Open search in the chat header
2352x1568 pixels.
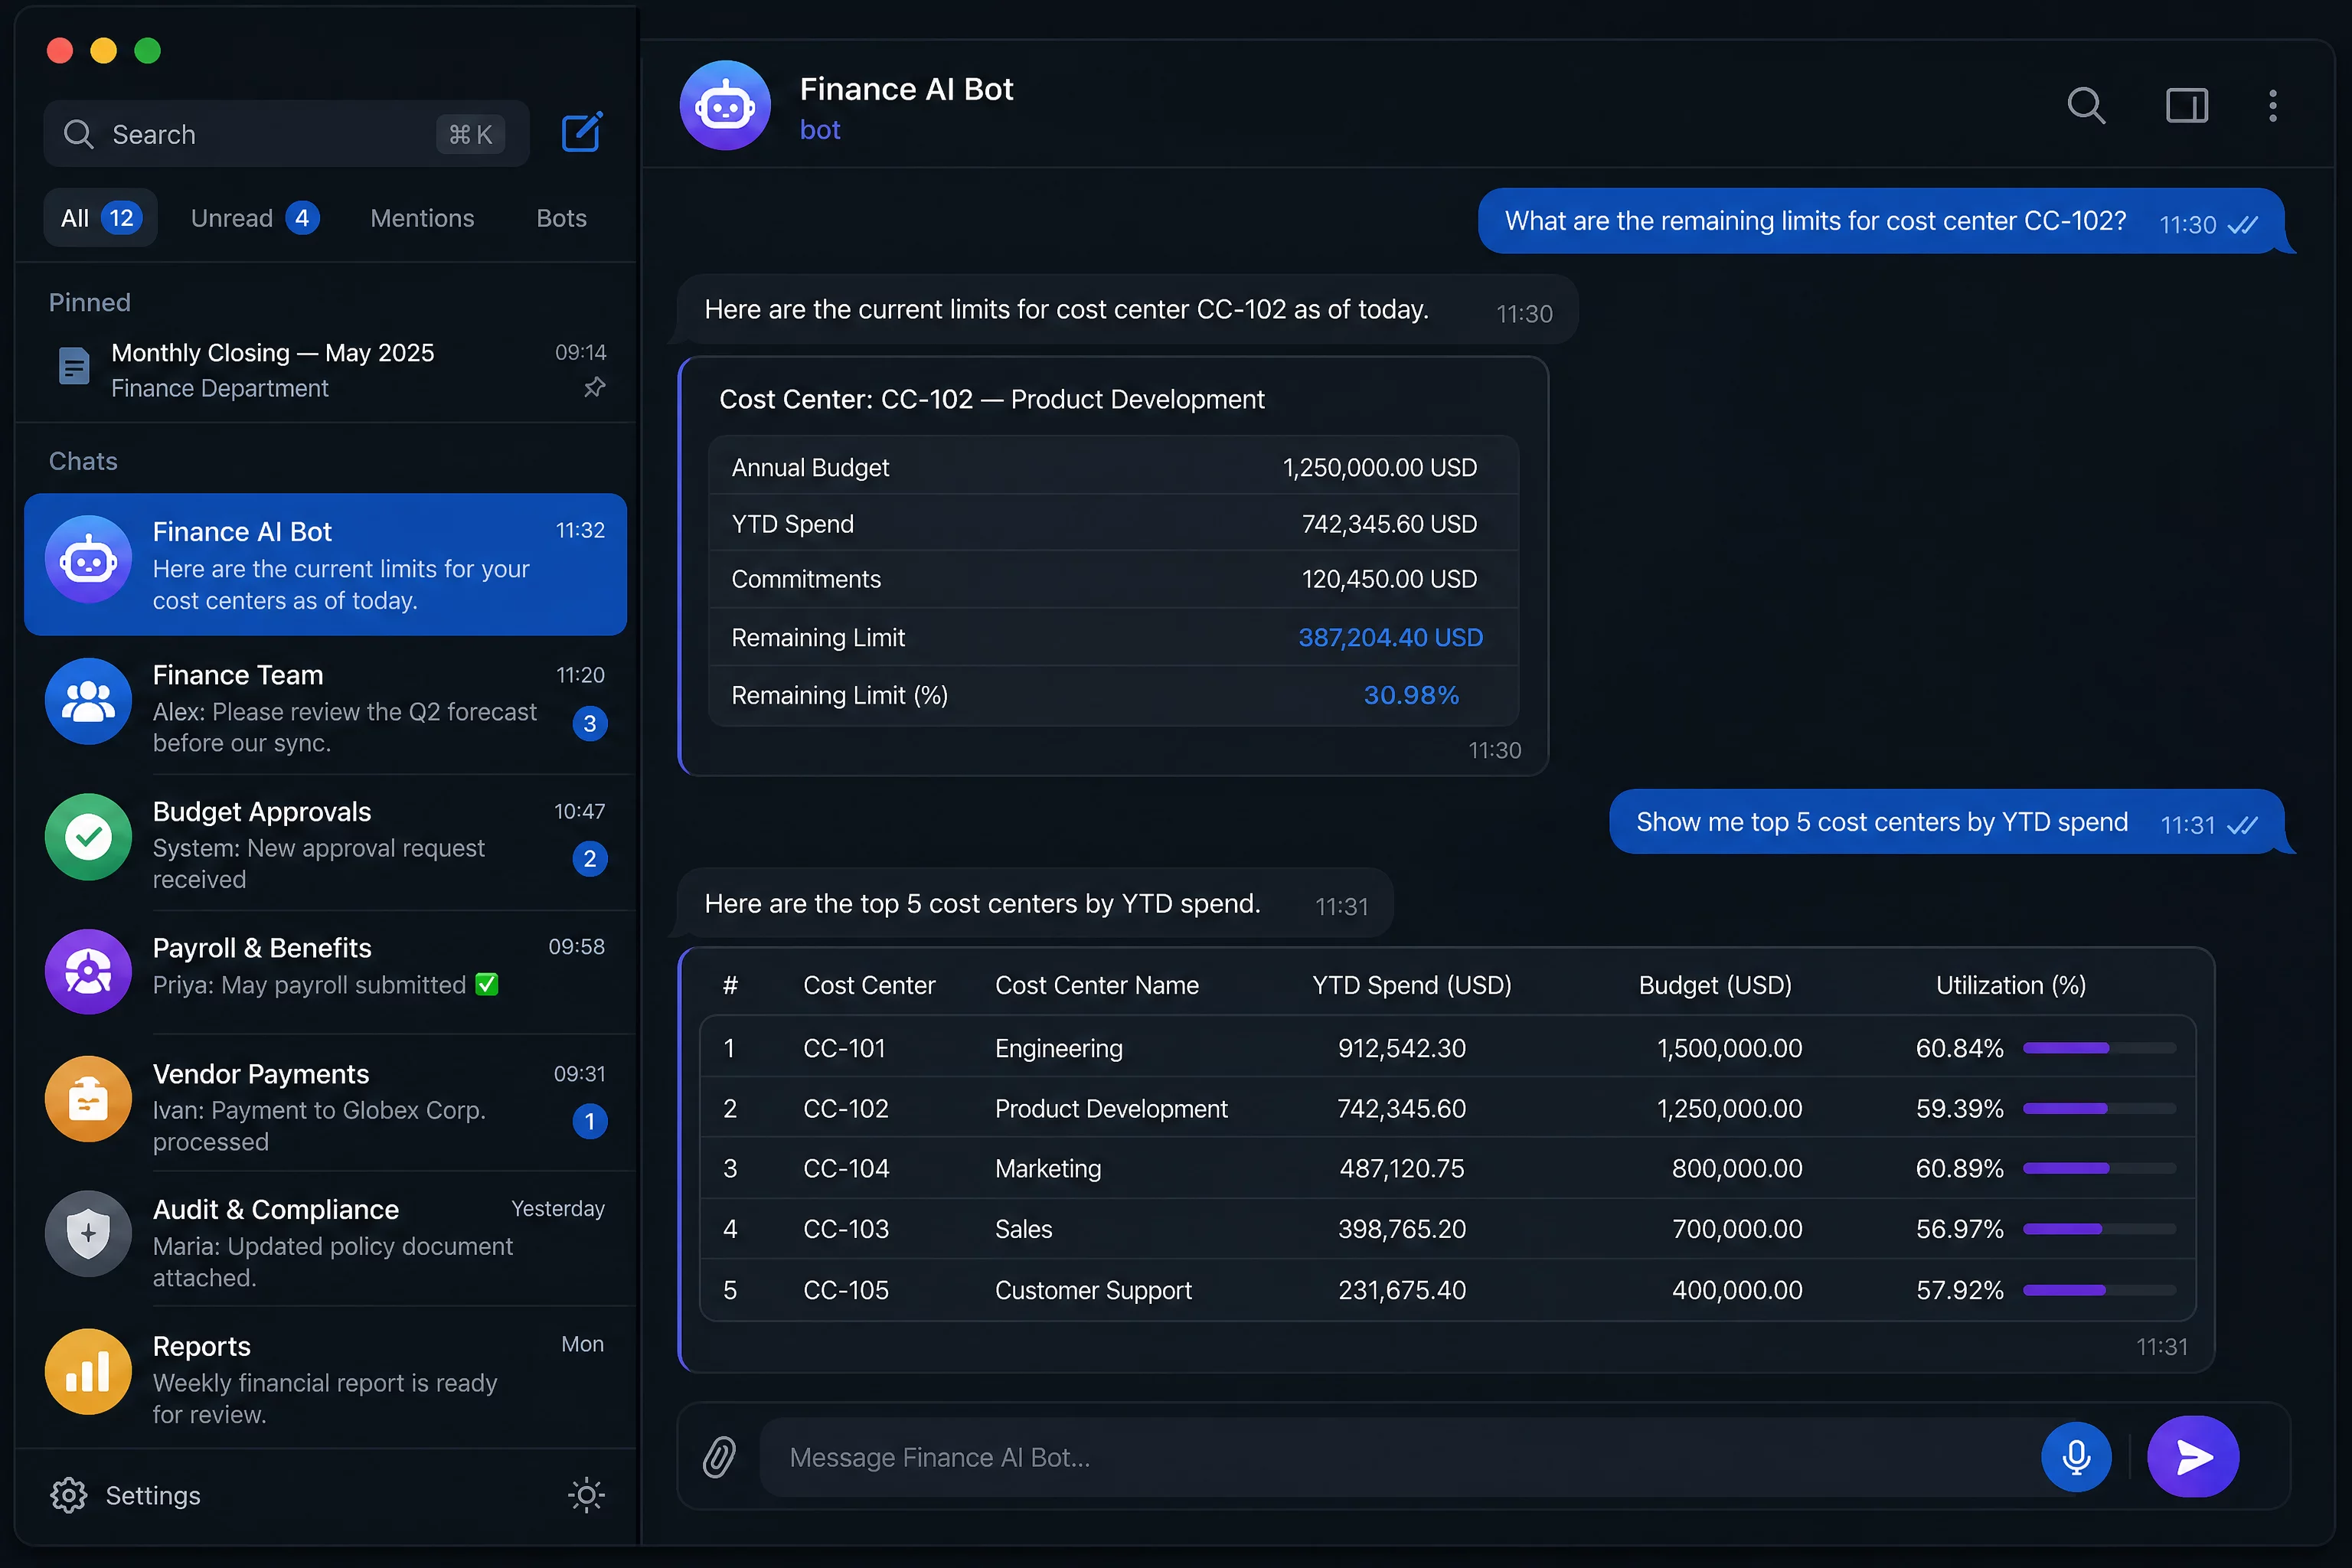pyautogui.click(x=2086, y=105)
